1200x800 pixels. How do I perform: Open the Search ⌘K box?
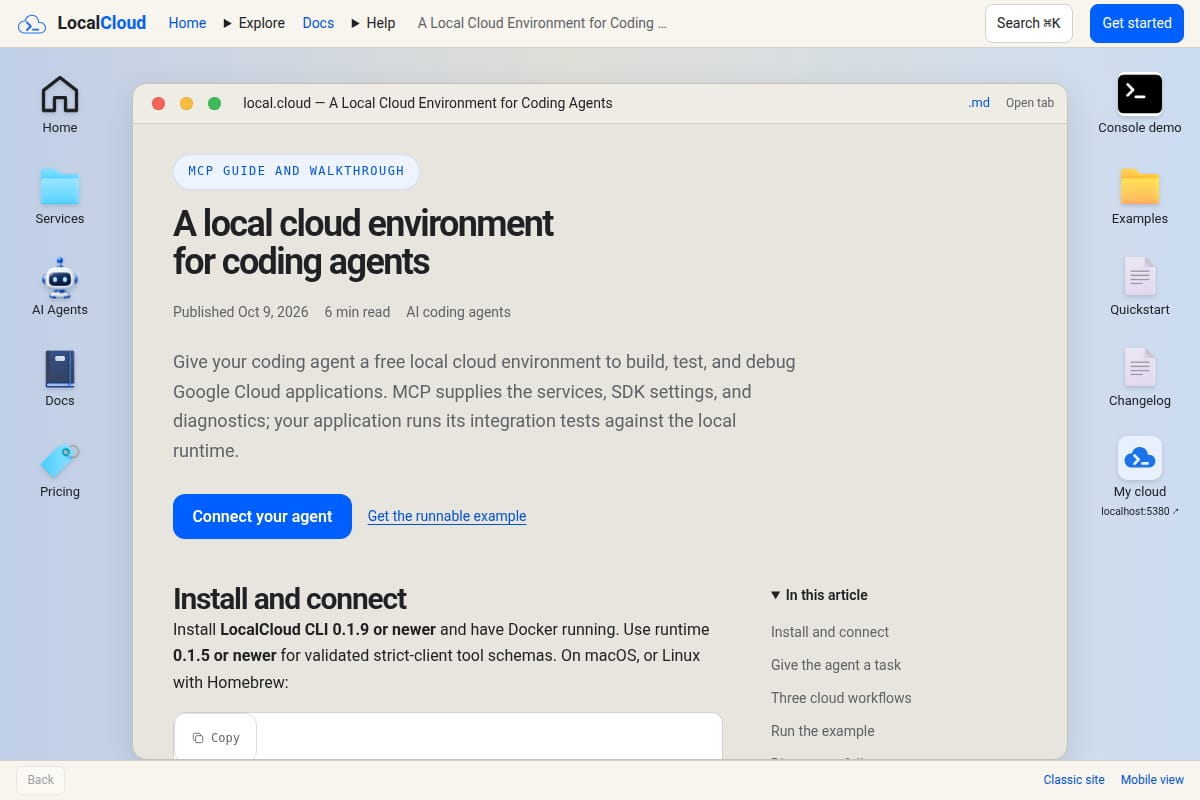click(x=1029, y=23)
